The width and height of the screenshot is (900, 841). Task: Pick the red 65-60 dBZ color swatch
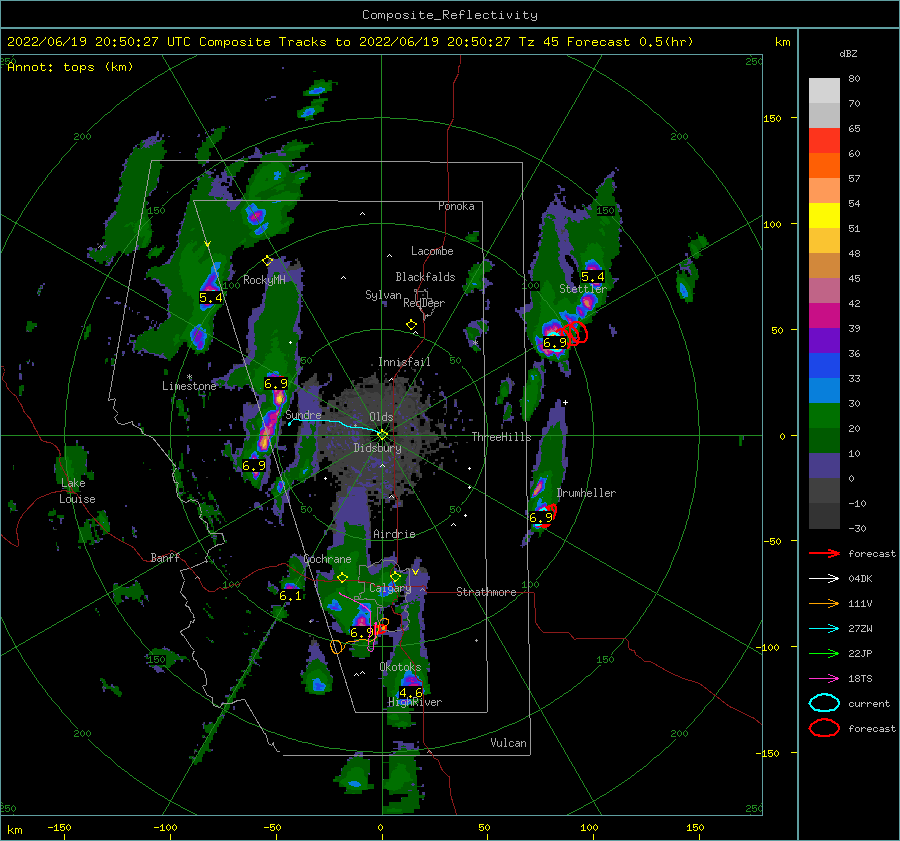(x=824, y=141)
